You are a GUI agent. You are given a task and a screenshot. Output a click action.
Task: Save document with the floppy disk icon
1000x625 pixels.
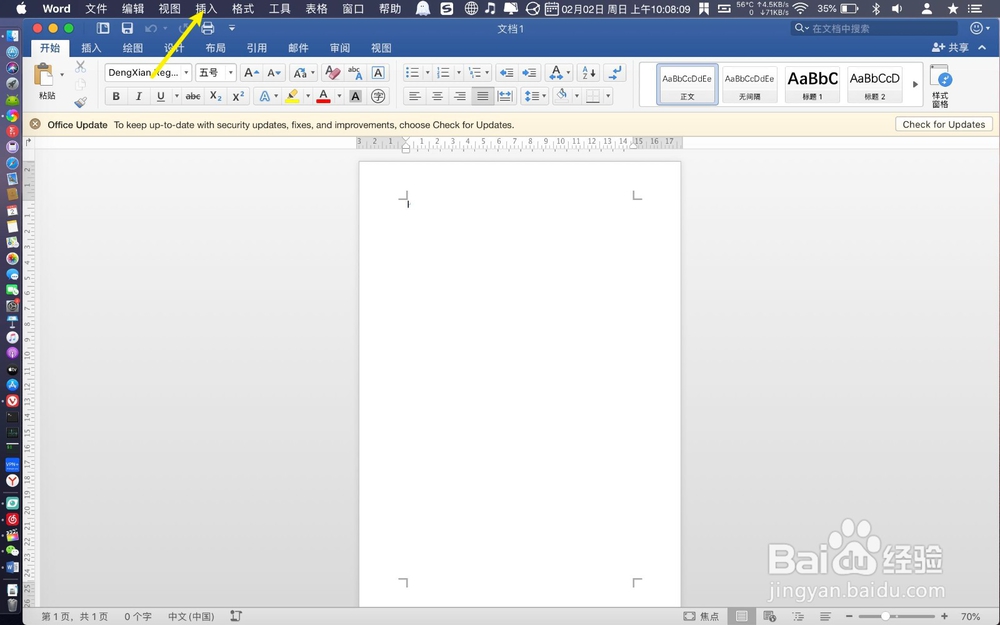[128, 28]
